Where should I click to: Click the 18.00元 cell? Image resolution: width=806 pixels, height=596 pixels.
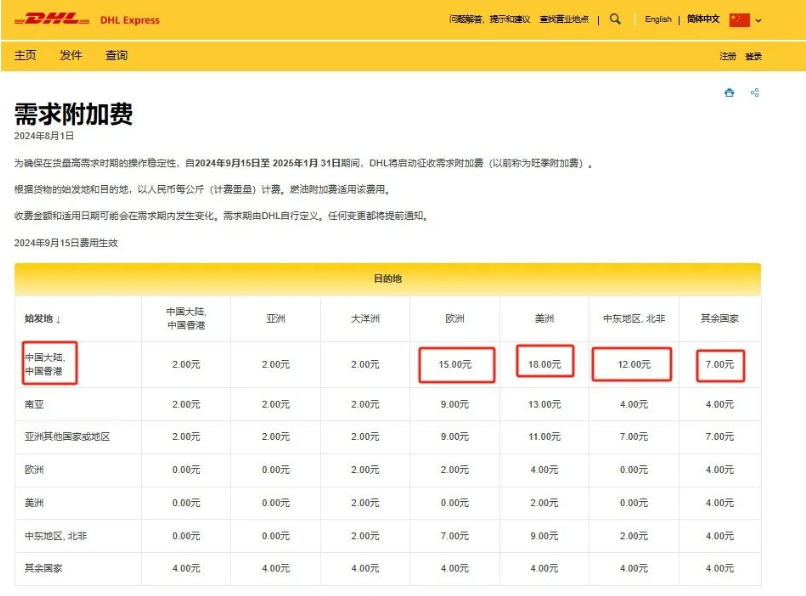coord(544,365)
